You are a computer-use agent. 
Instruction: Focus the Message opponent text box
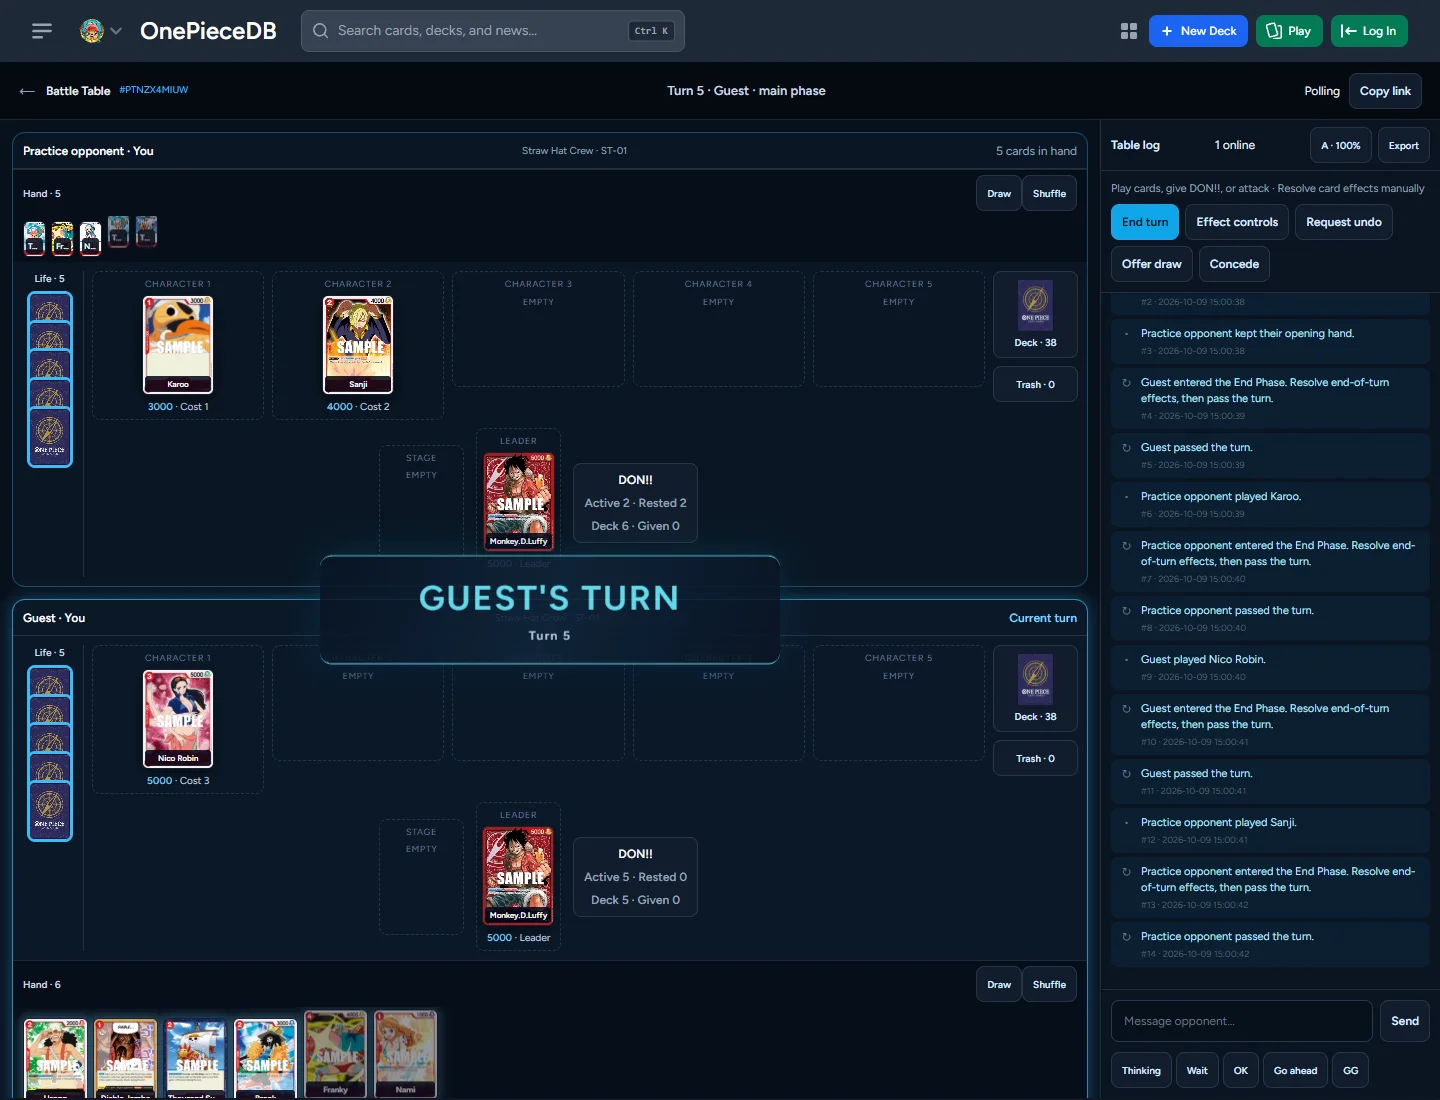pos(1241,1021)
